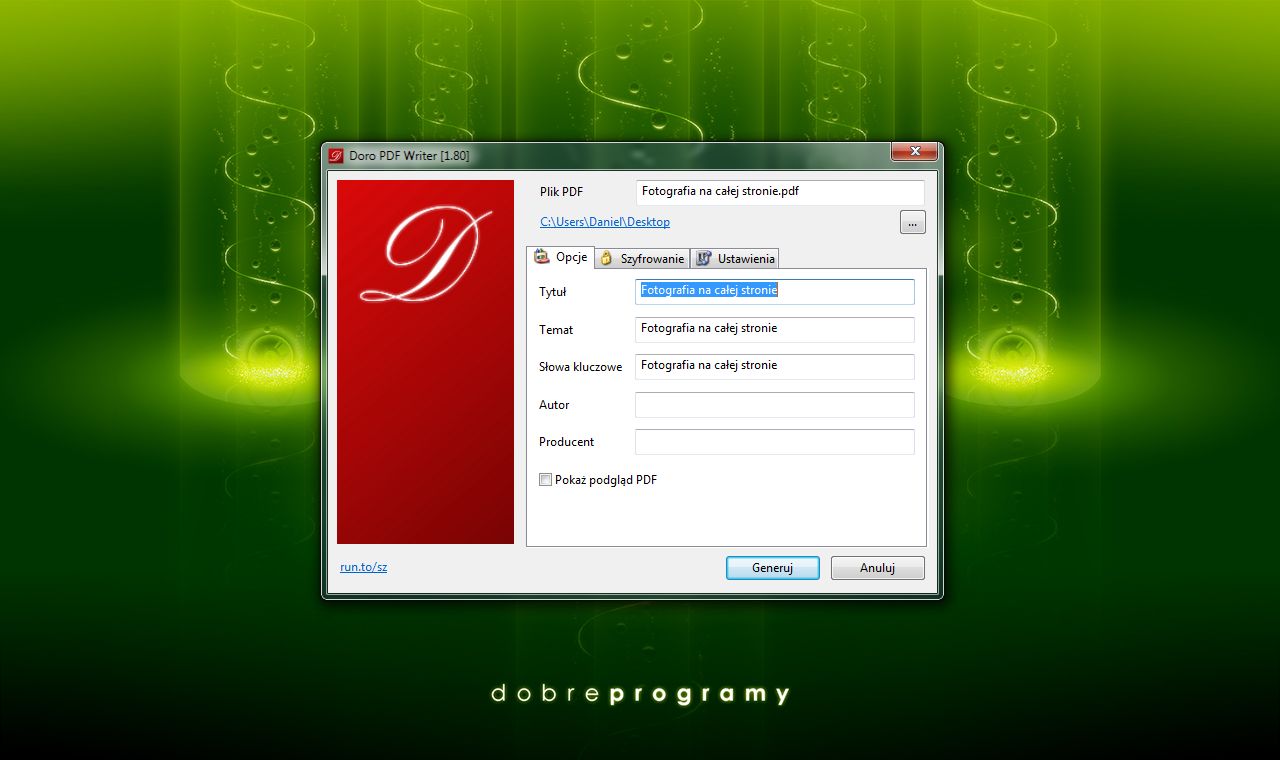Click the Temat input field
The image size is (1280, 760).
pyautogui.click(x=775, y=329)
